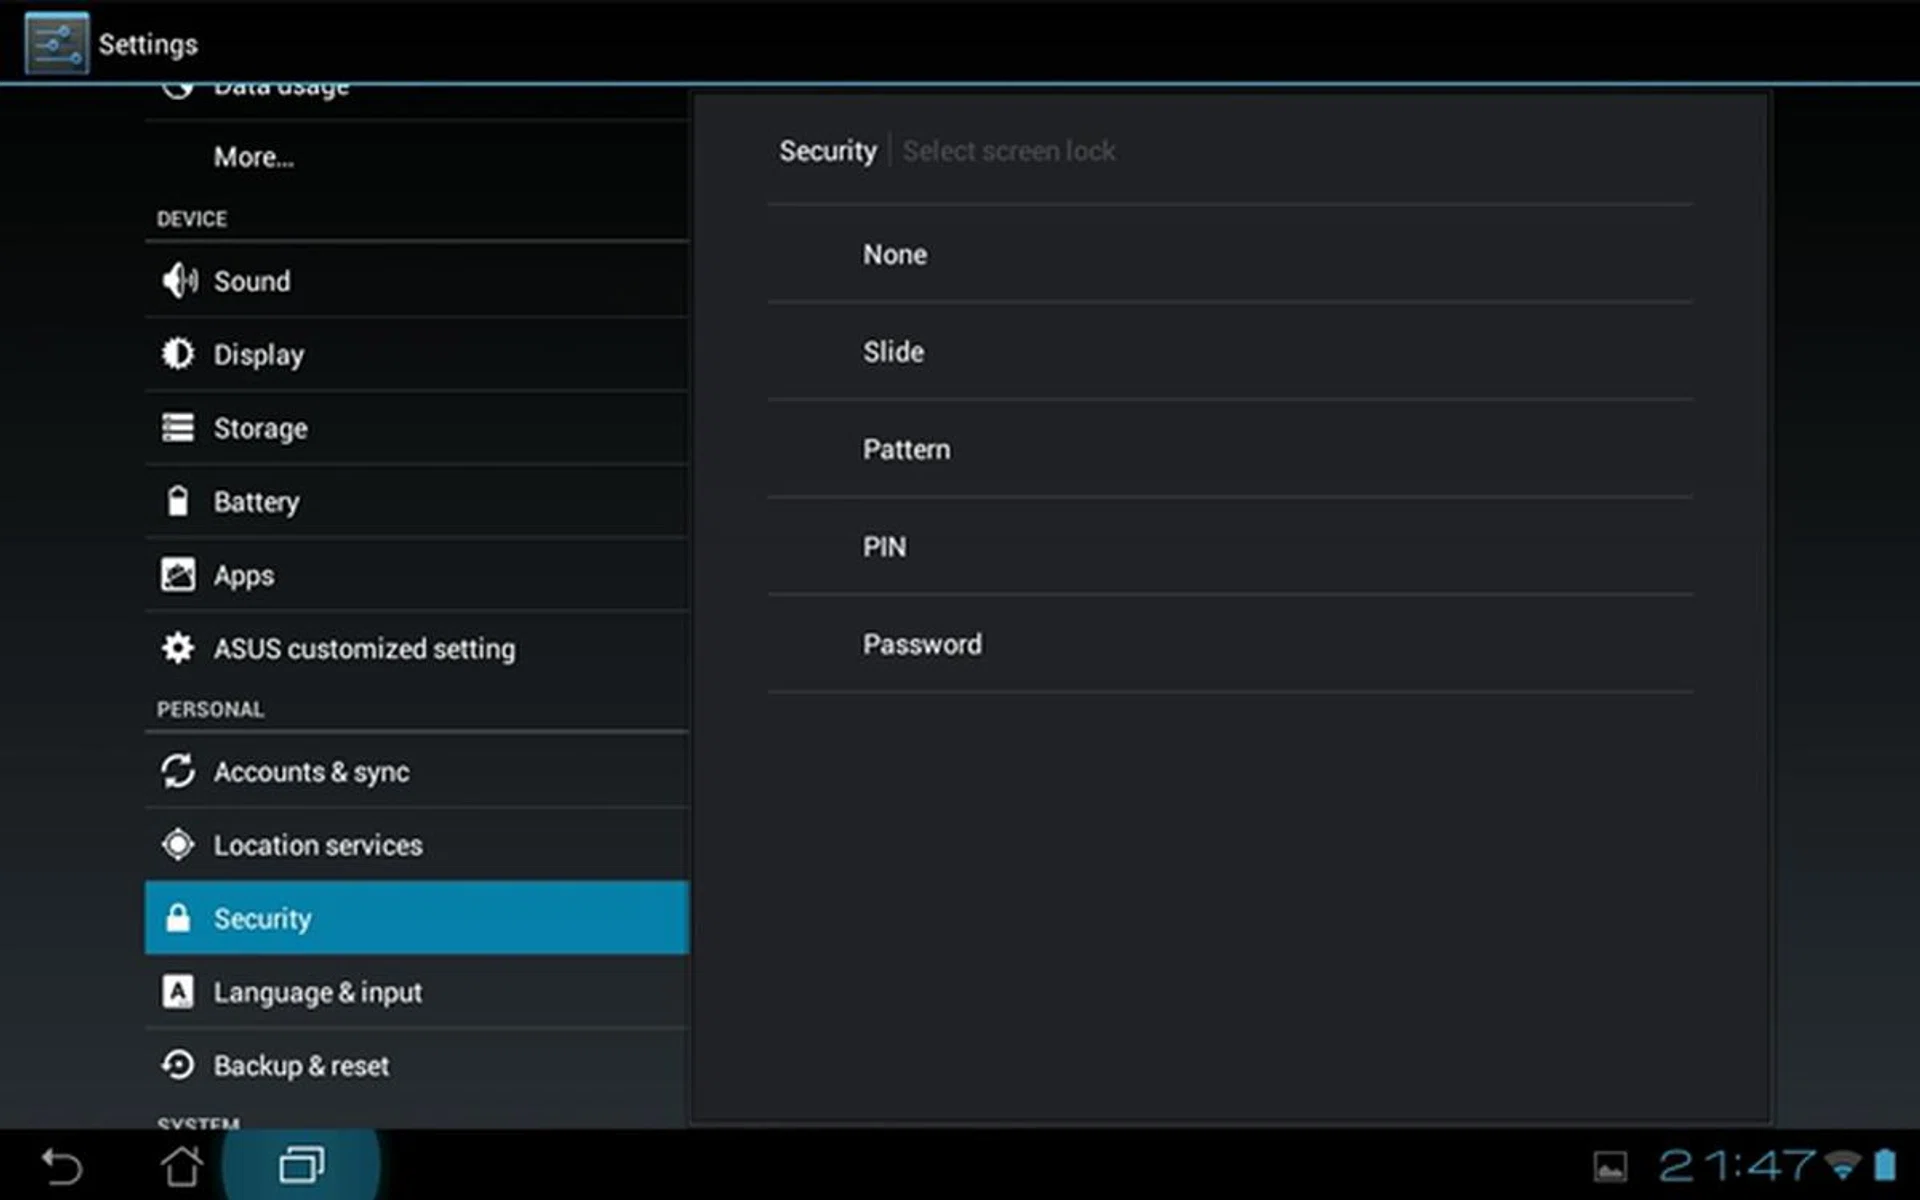Tap the Sound speaker icon

click(x=179, y=281)
